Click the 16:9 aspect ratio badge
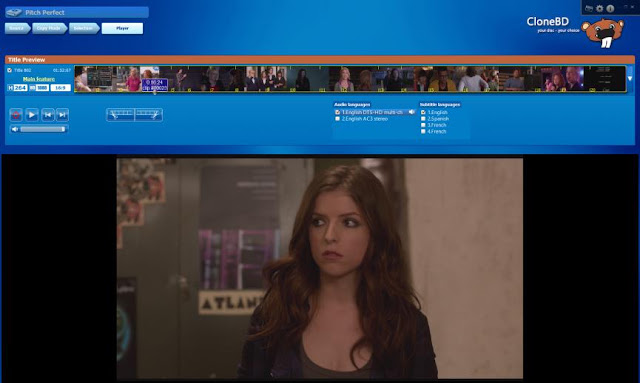This screenshot has height=383, width=640. coord(60,88)
